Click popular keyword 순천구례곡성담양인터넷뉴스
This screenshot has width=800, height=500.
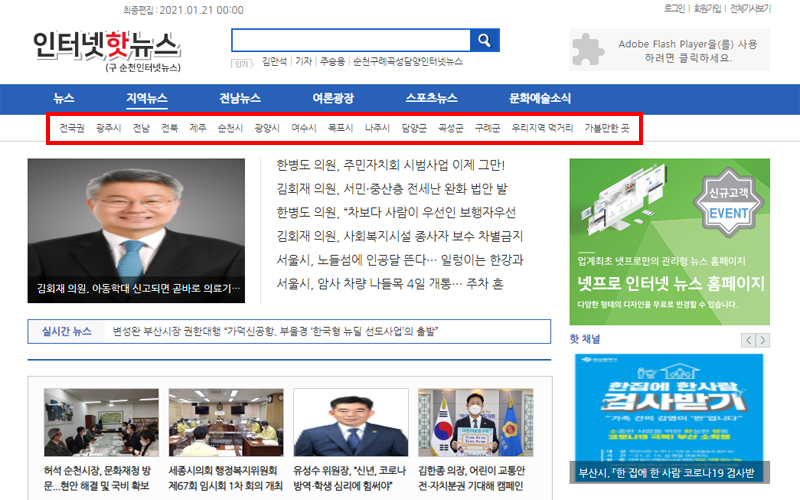click(408, 62)
